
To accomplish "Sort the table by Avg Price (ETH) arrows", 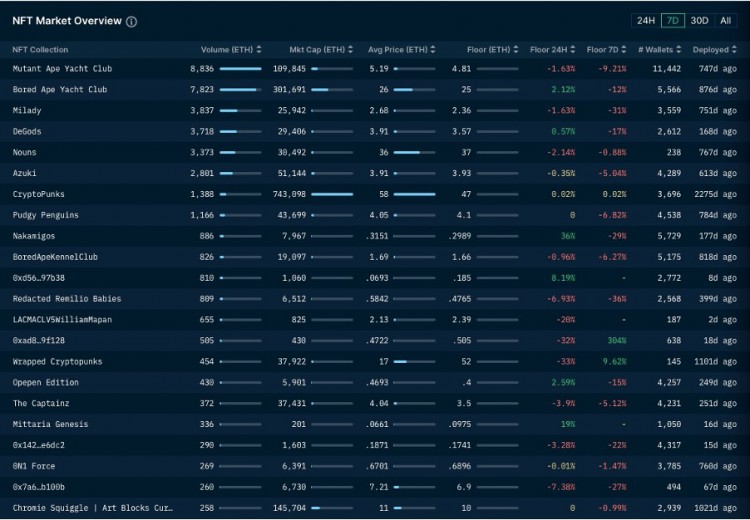I will tap(433, 49).
